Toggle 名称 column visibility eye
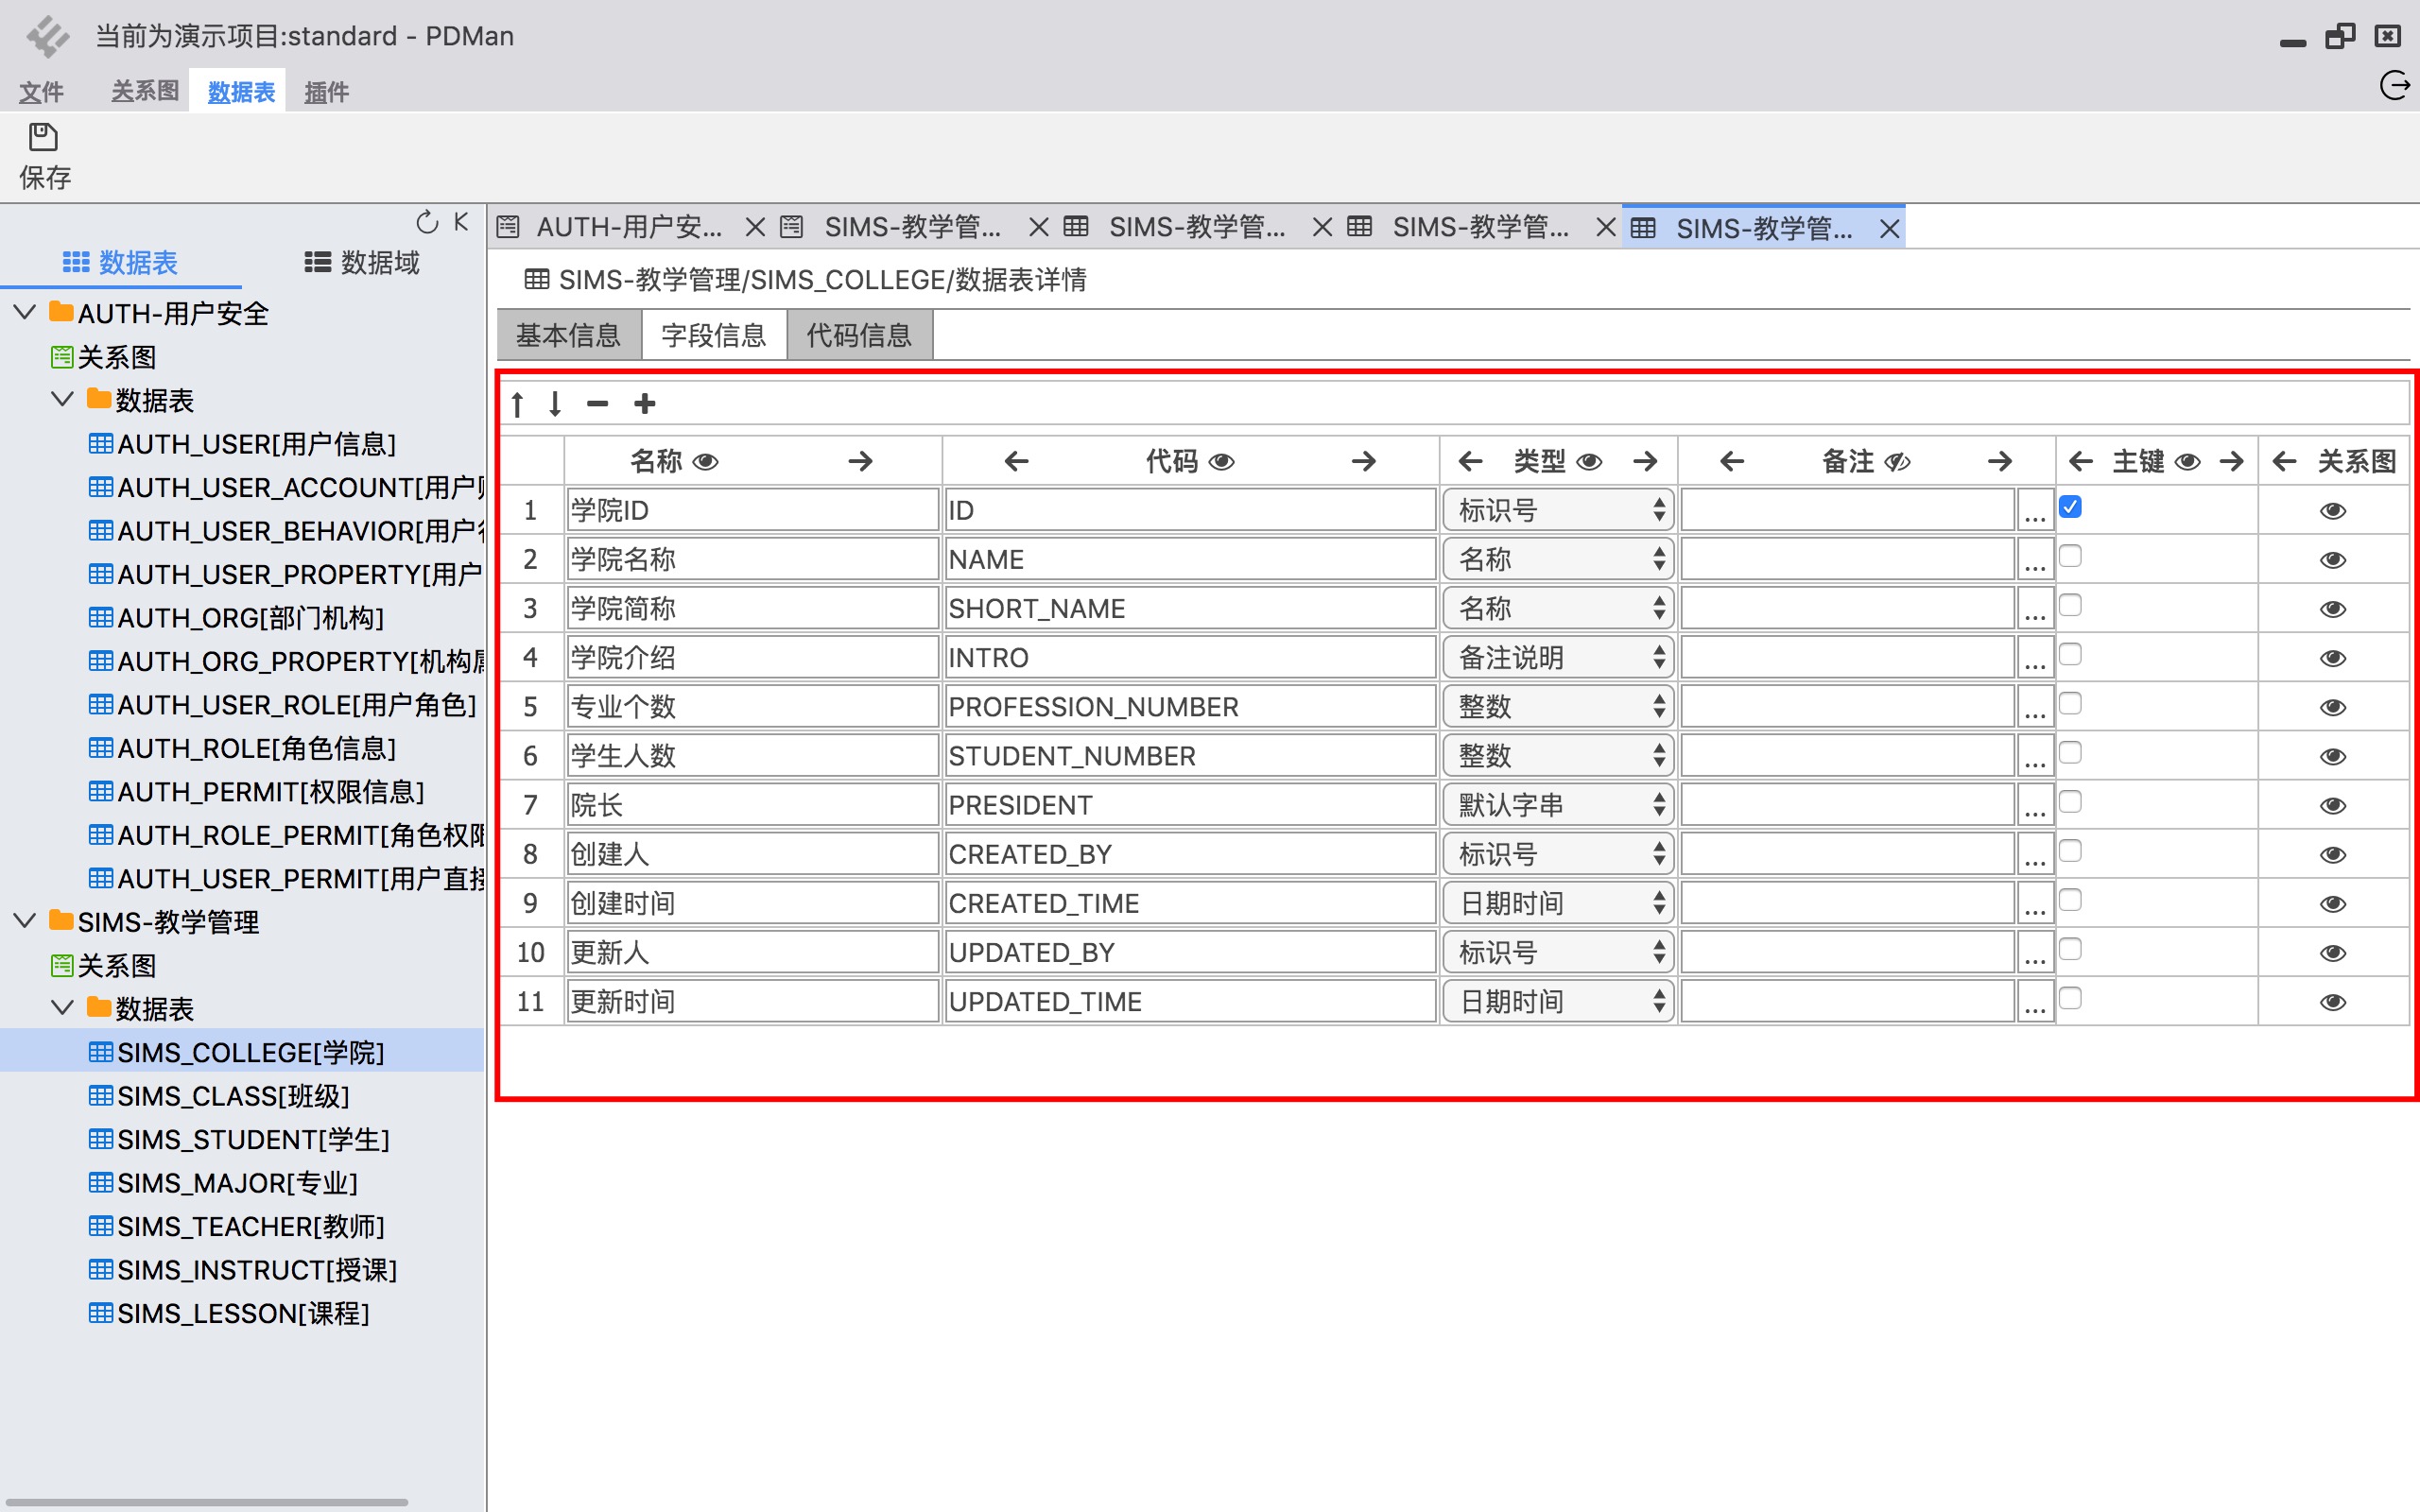Image resolution: width=2420 pixels, height=1512 pixels. (x=706, y=461)
